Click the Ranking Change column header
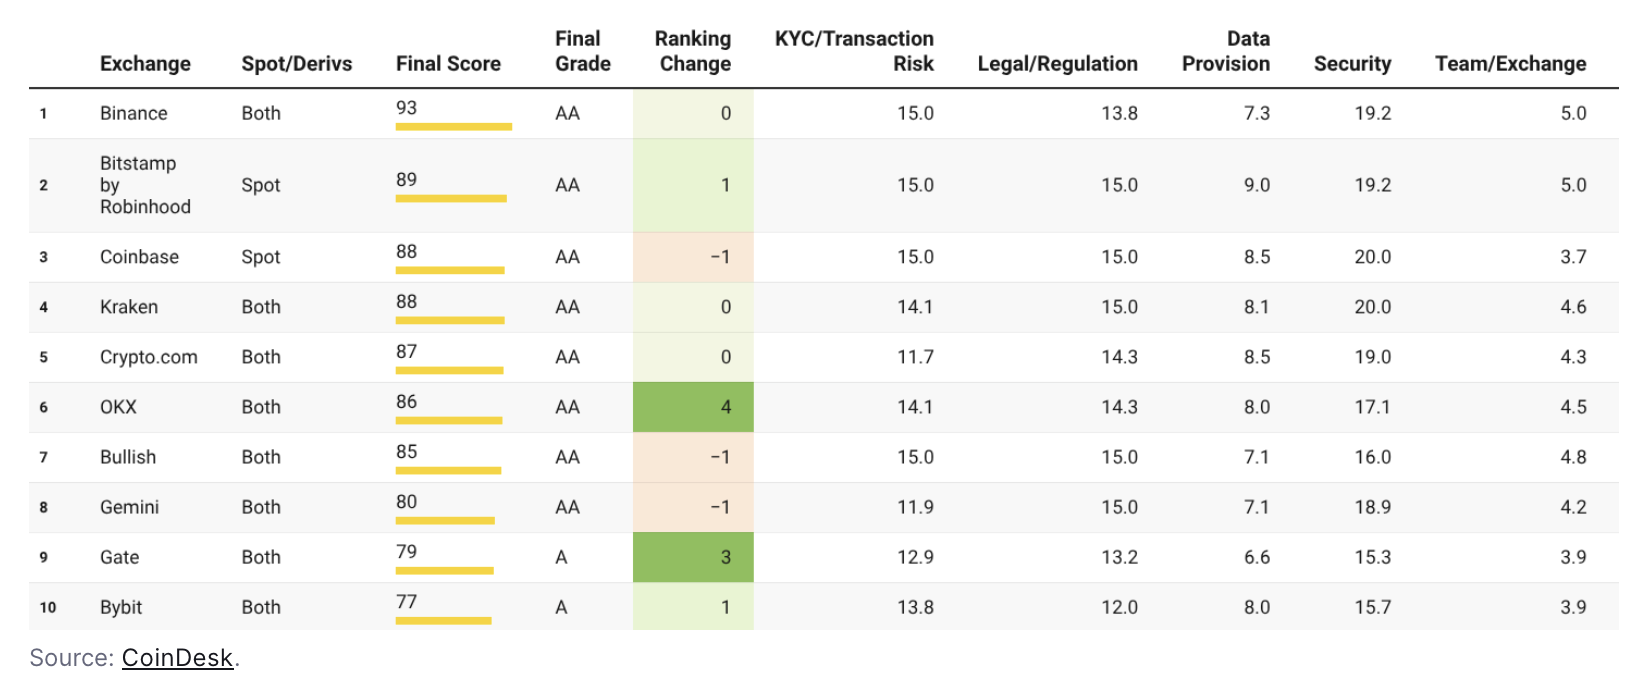This screenshot has width=1642, height=676. 693,51
